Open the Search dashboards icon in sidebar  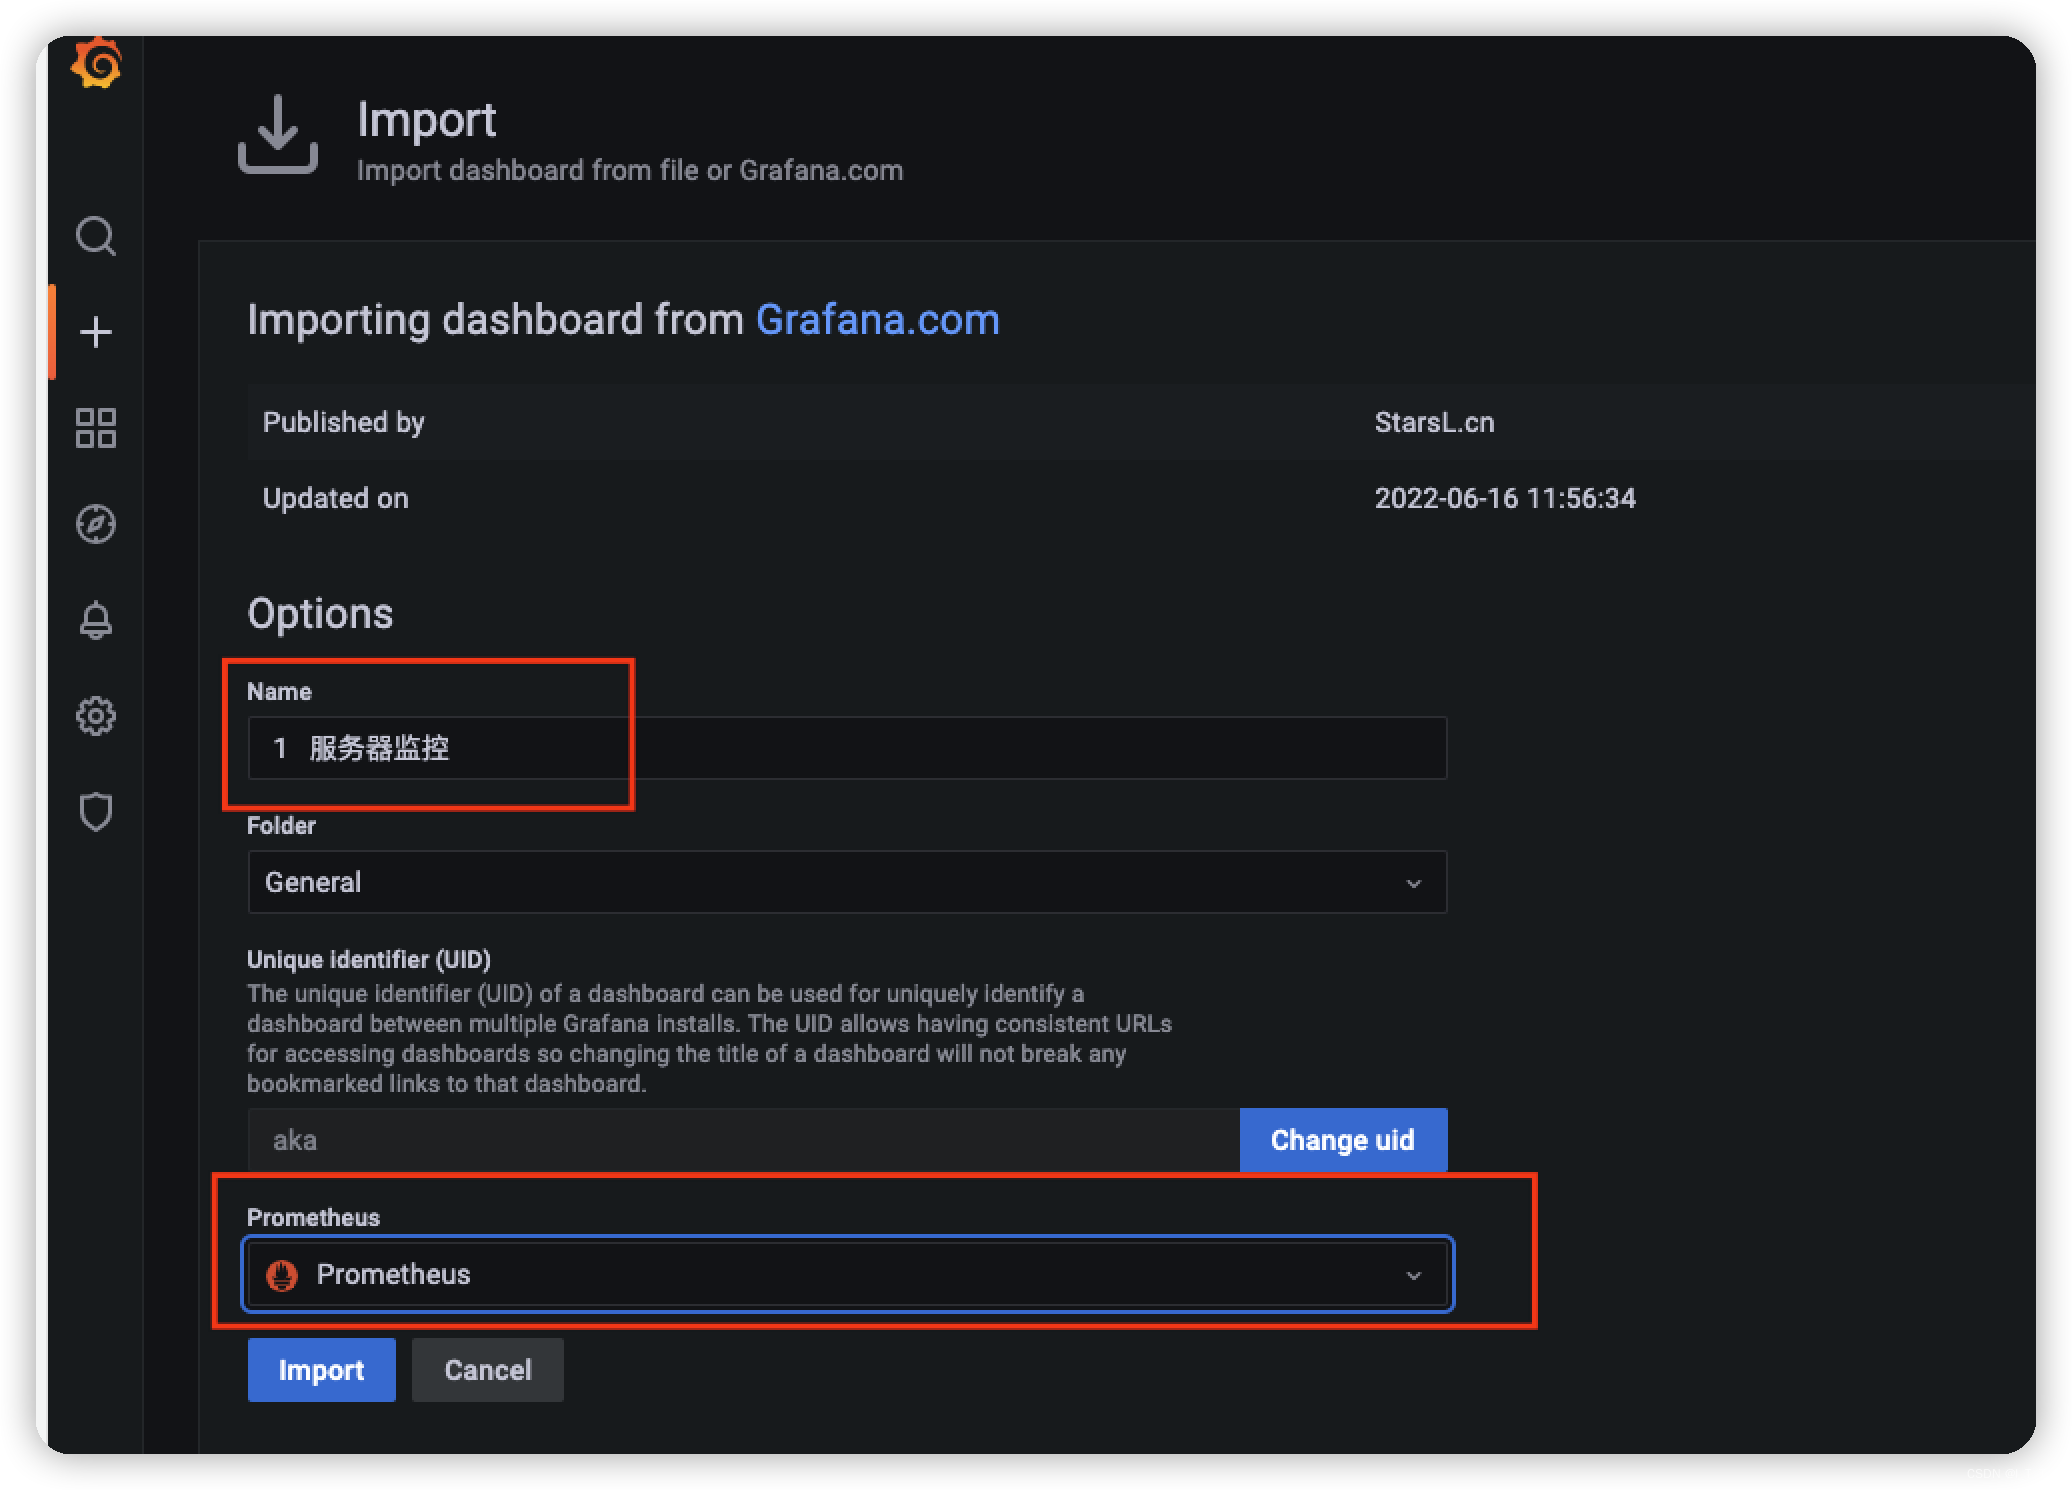click(96, 236)
